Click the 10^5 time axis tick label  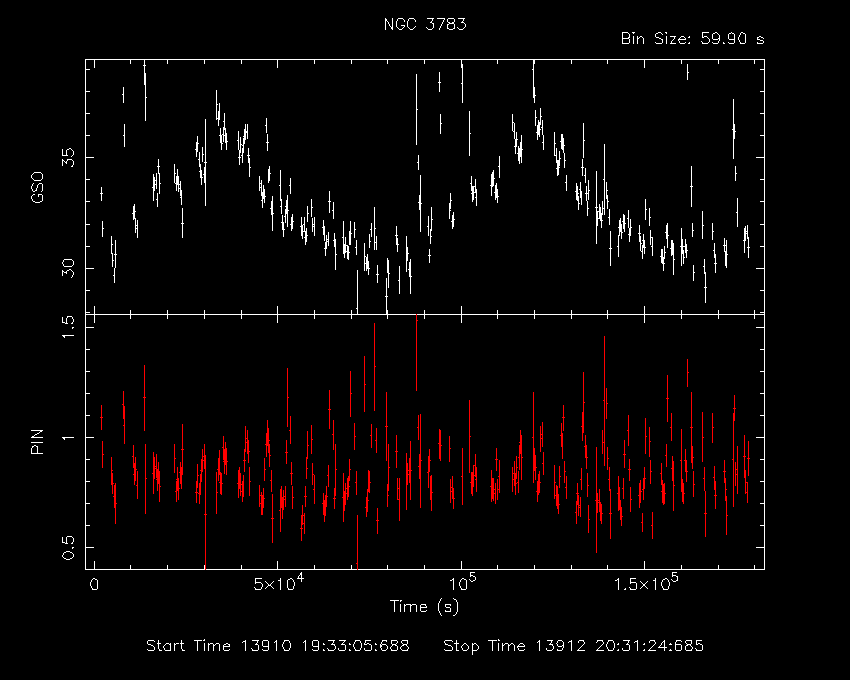click(x=461, y=583)
